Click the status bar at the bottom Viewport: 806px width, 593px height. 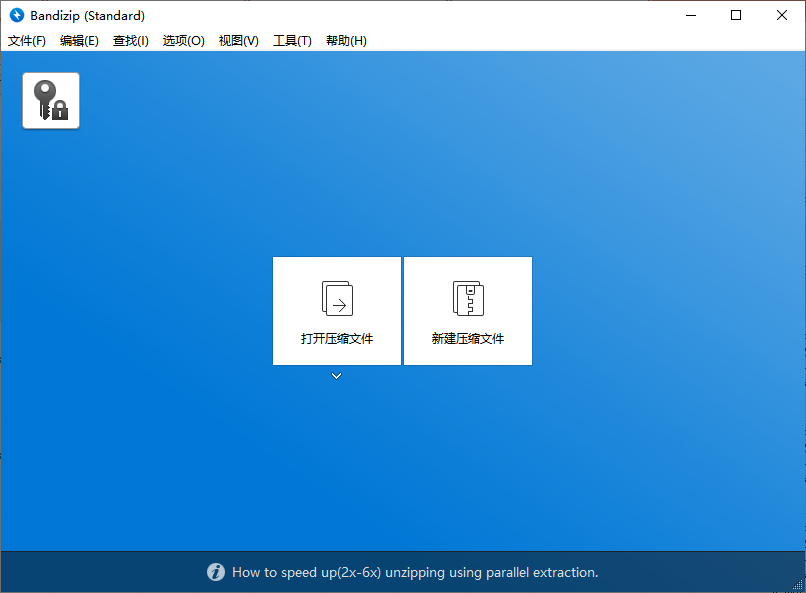tap(403, 572)
